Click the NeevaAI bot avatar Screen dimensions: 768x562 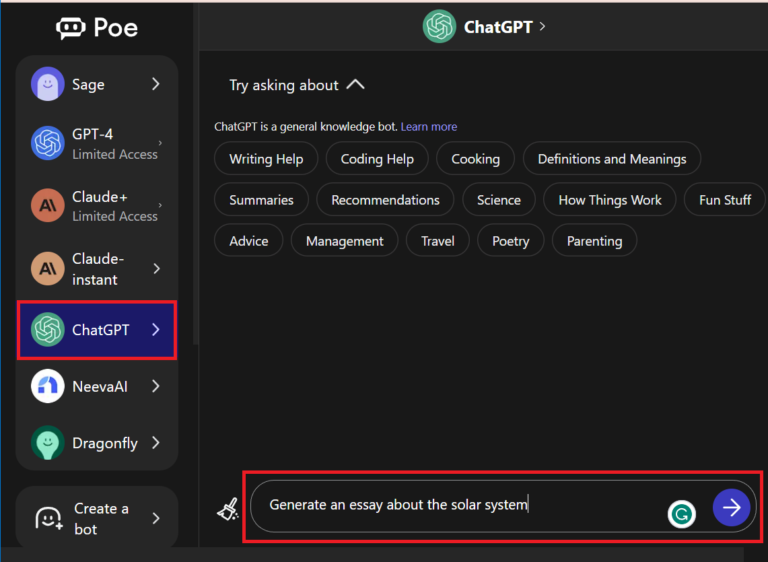(48, 386)
